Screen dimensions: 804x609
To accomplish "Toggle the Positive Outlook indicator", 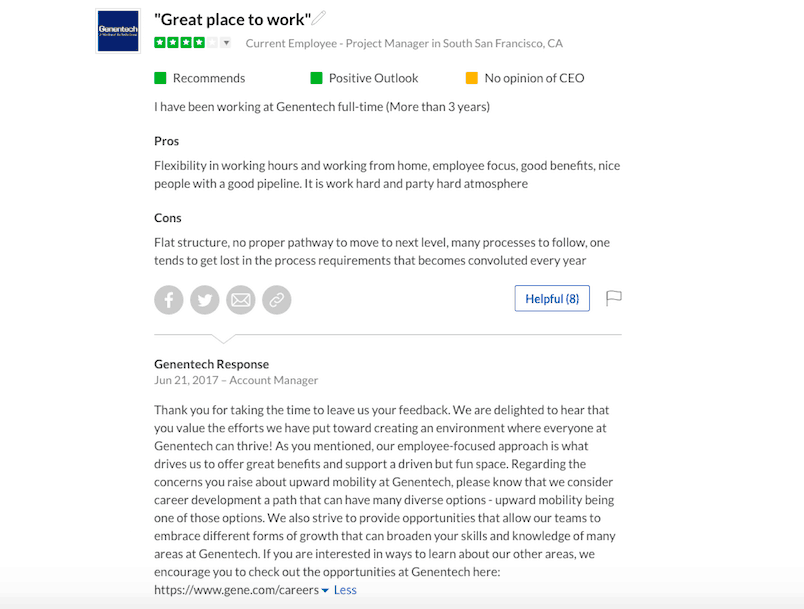I will (x=315, y=77).
